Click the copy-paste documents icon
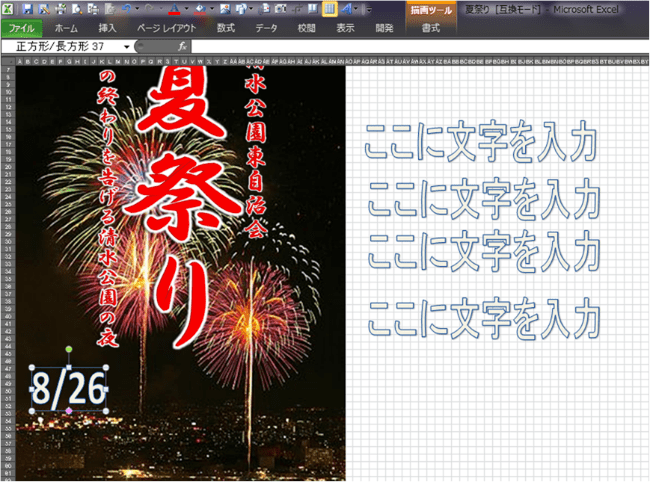650x482 pixels. [x=264, y=9]
